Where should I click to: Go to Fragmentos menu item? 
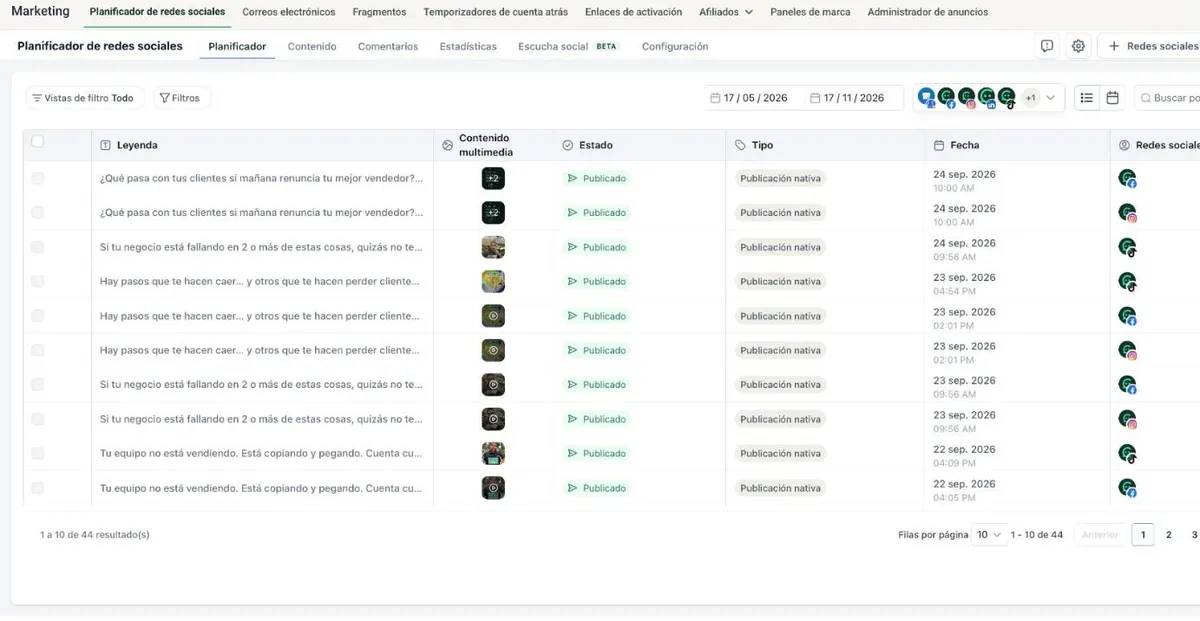click(x=380, y=12)
